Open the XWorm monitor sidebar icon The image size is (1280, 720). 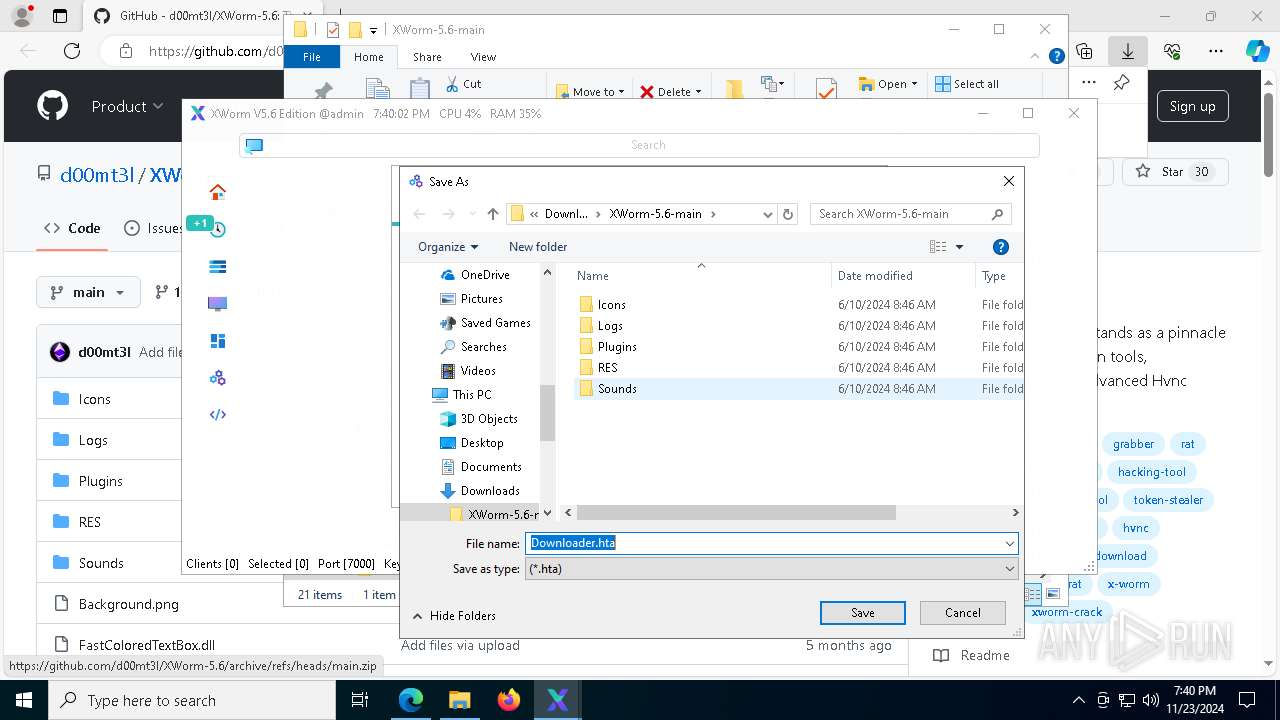217,304
